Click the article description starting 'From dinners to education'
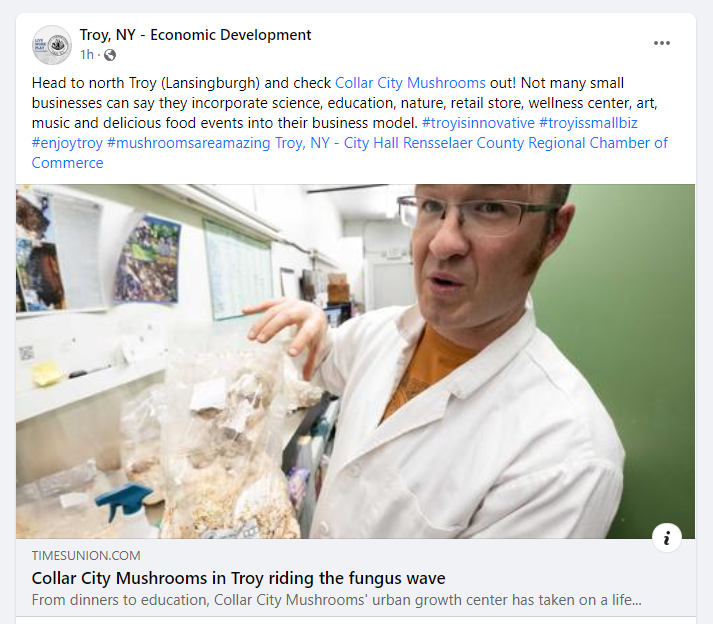Image resolution: width=713 pixels, height=624 pixels. [336, 600]
